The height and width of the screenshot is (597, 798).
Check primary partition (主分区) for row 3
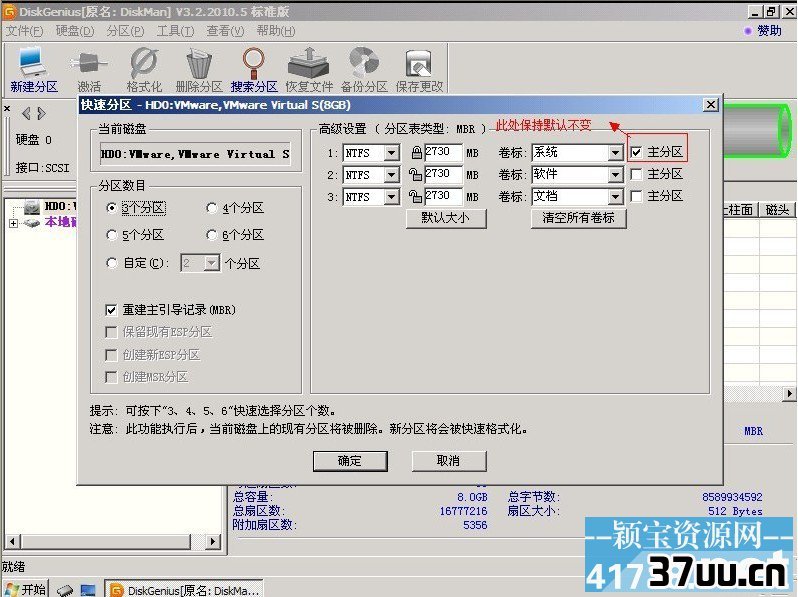636,196
